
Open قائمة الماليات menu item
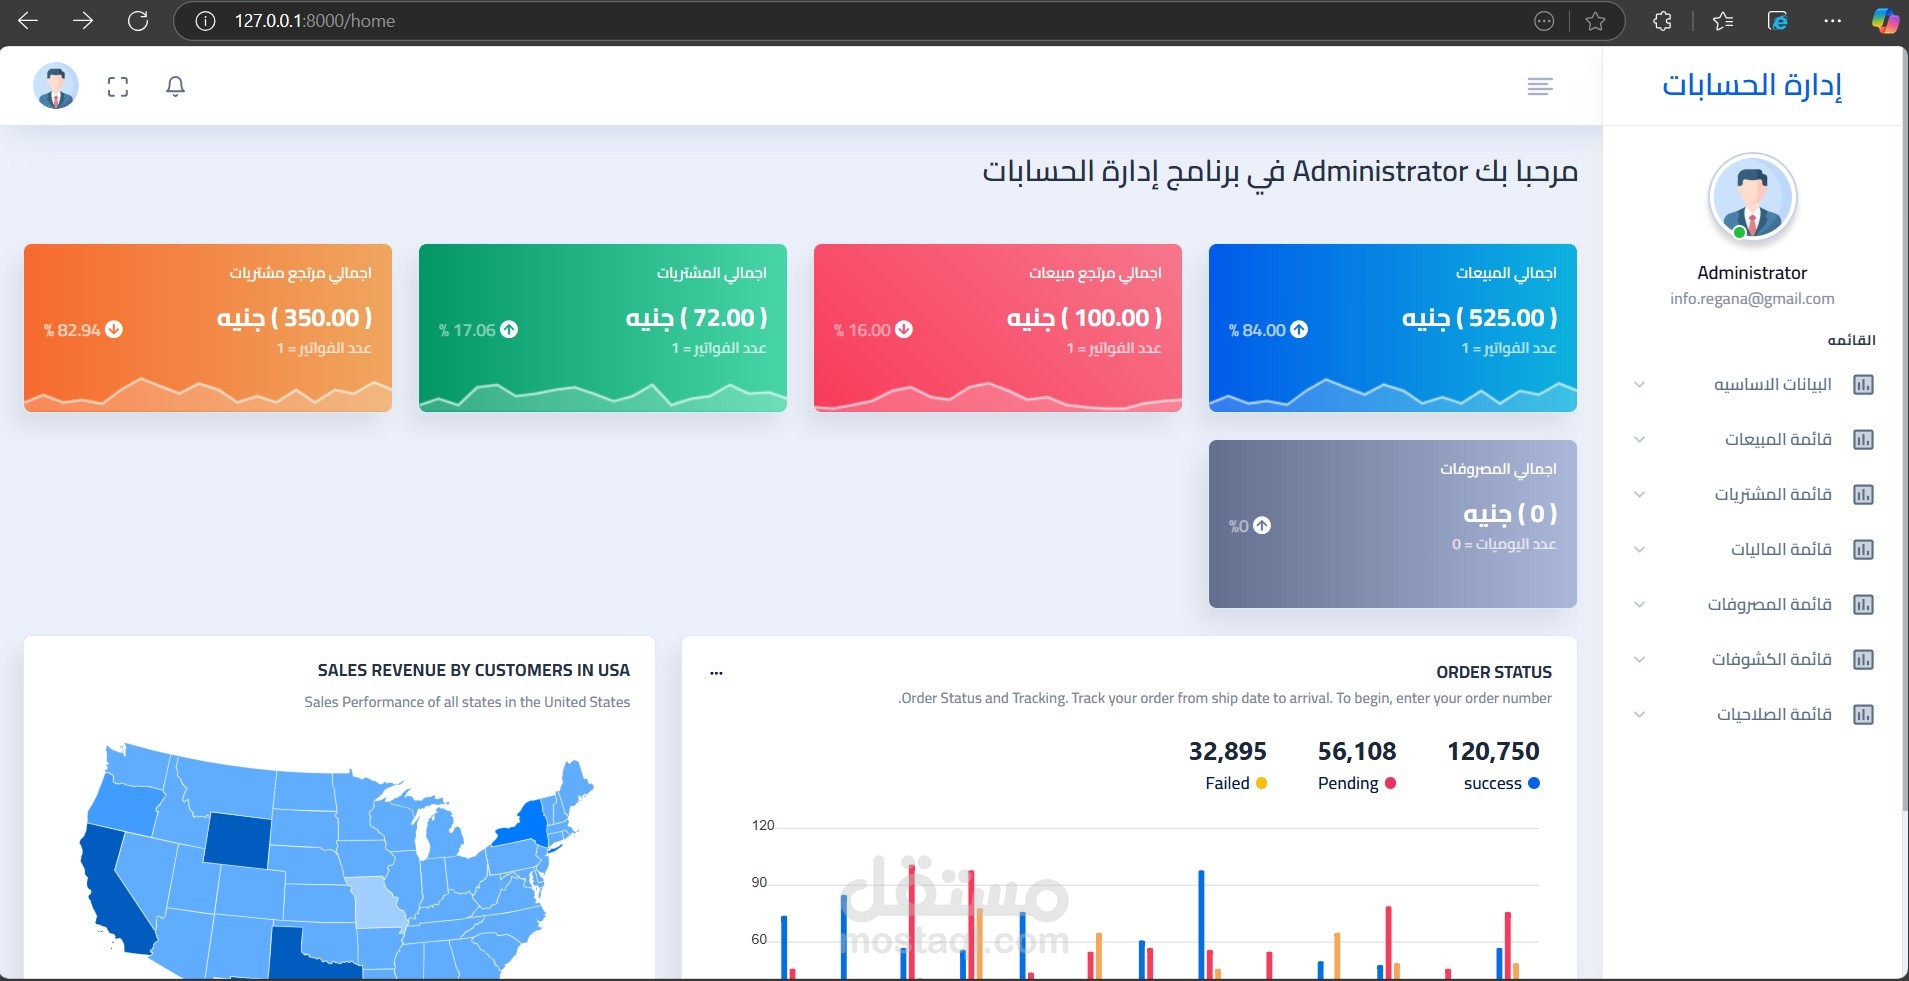point(1752,549)
